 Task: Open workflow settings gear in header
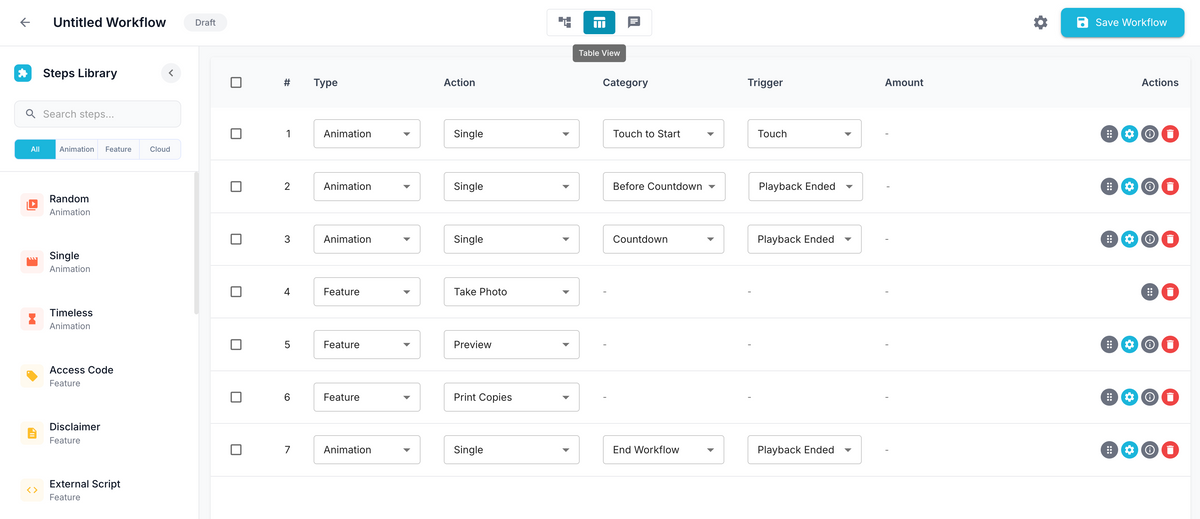[x=1040, y=22]
